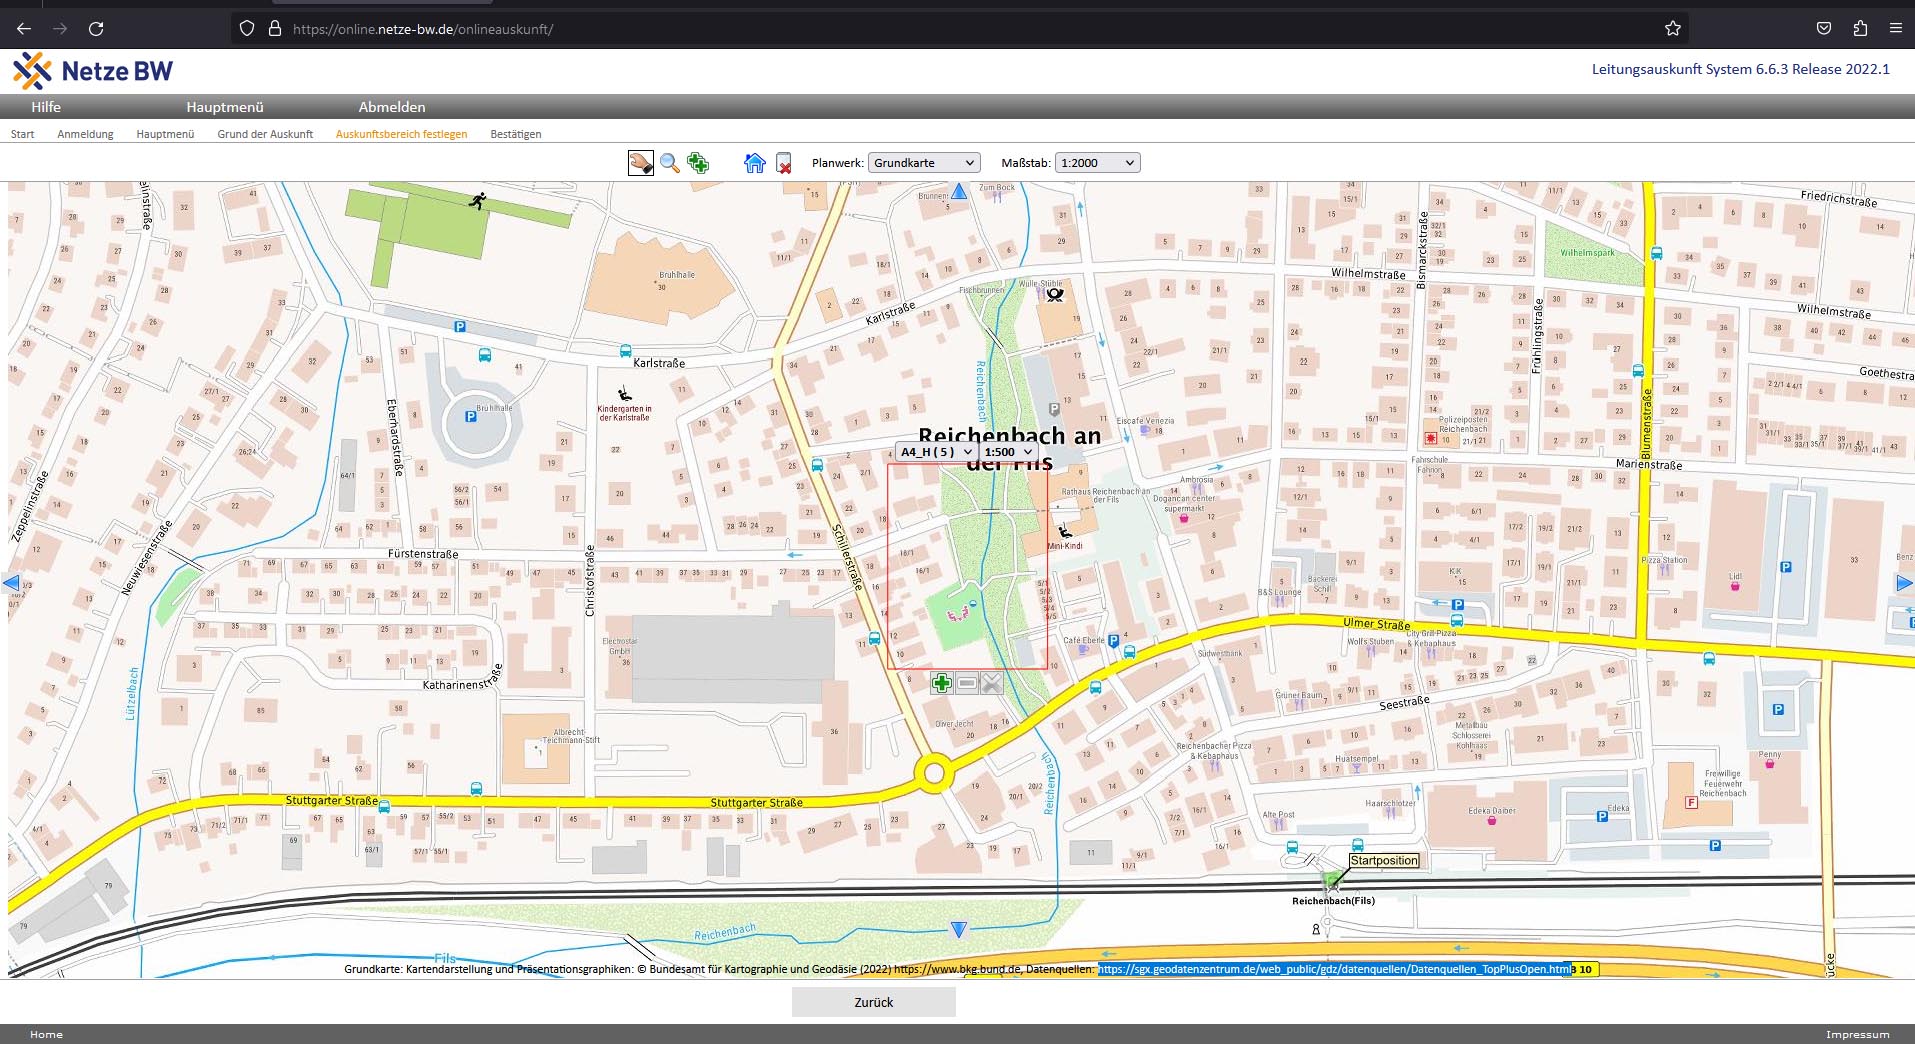This screenshot has height=1044, width=1915.
Task: Open the Hilfe menu
Action: (46, 107)
